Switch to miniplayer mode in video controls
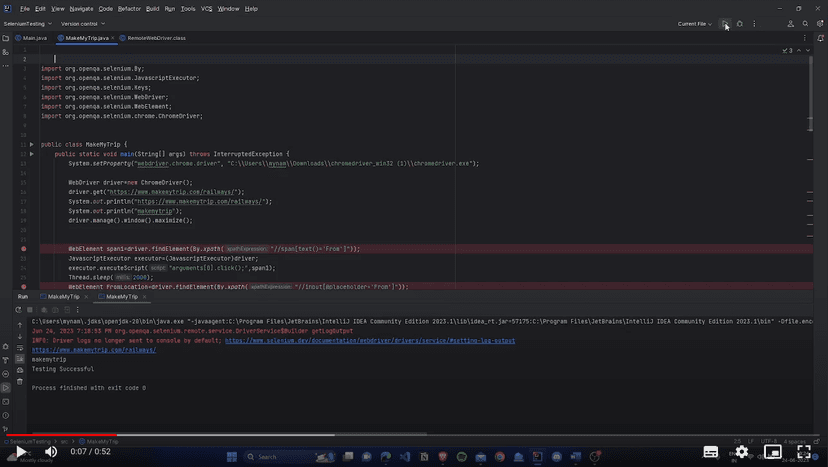The image size is (828, 467). point(773,452)
